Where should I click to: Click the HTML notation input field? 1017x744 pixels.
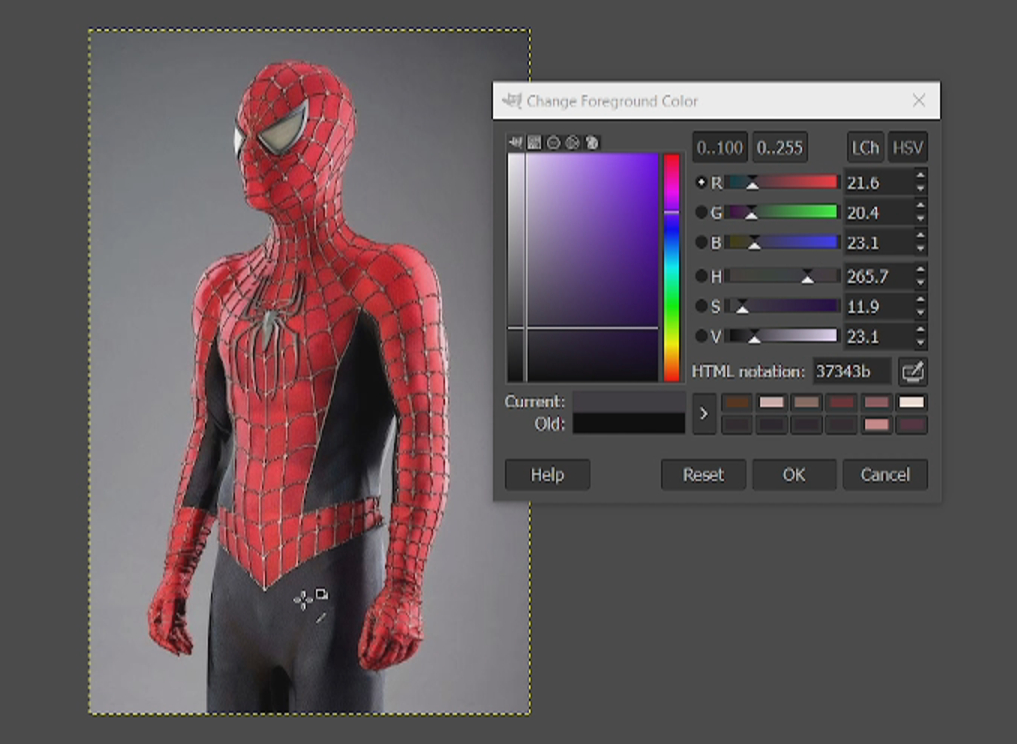click(851, 372)
